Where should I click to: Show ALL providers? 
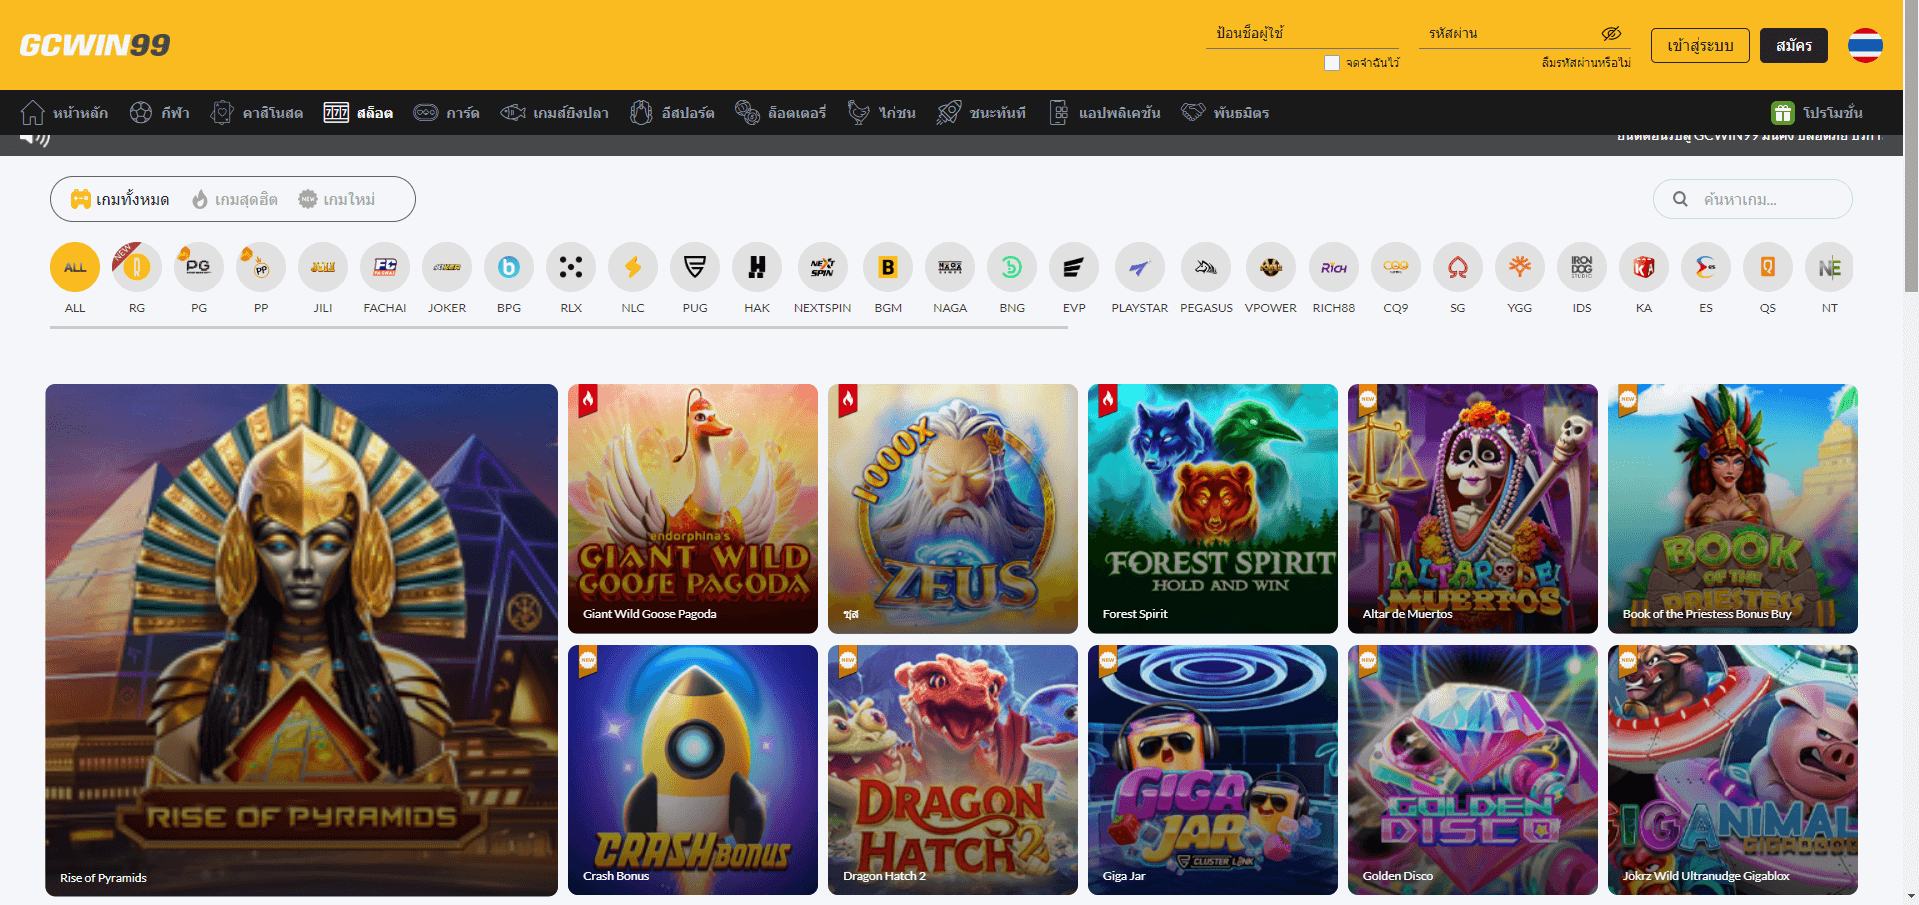click(75, 267)
